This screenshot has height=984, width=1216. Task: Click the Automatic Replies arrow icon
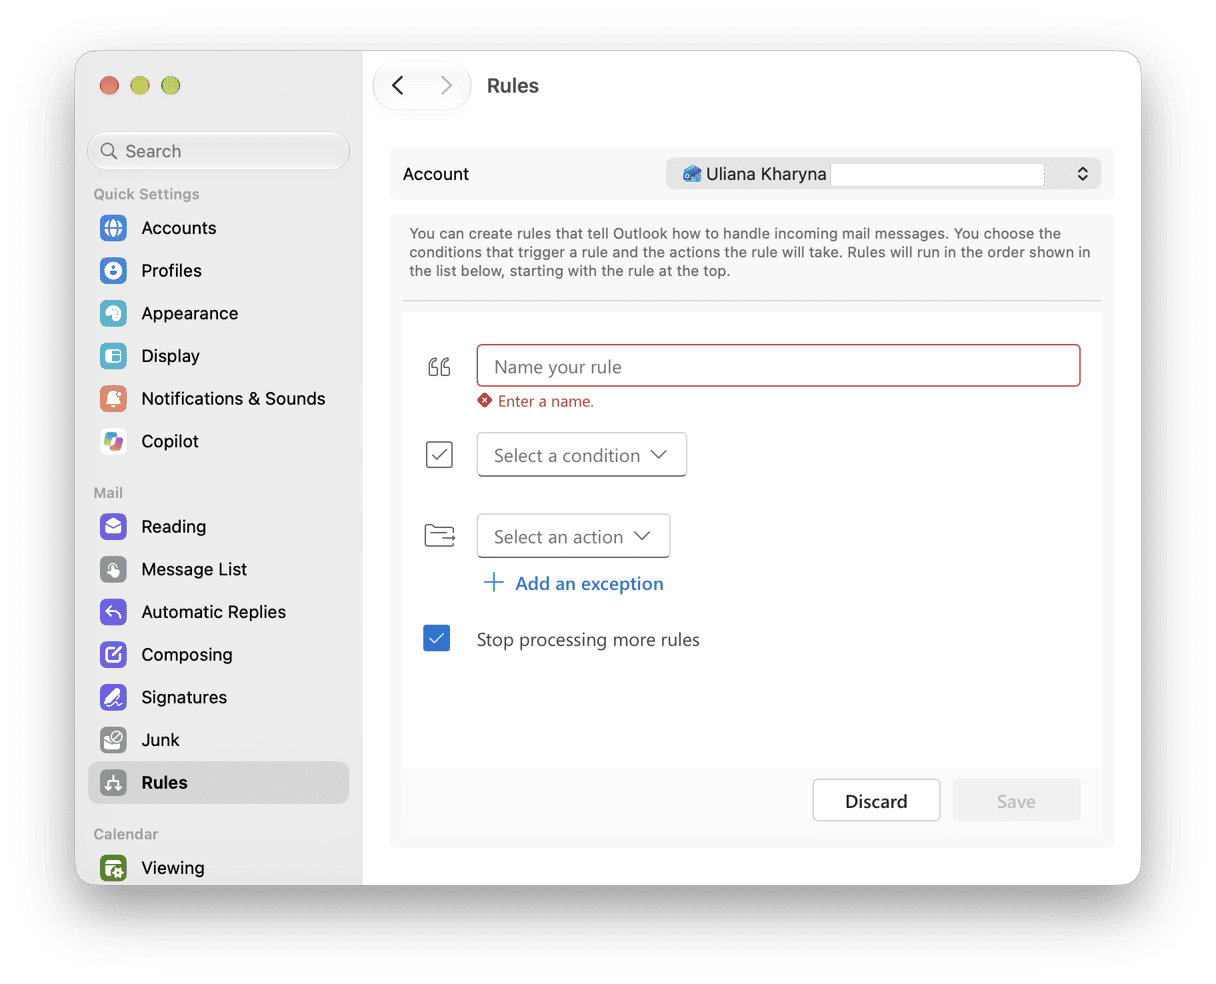click(x=113, y=612)
